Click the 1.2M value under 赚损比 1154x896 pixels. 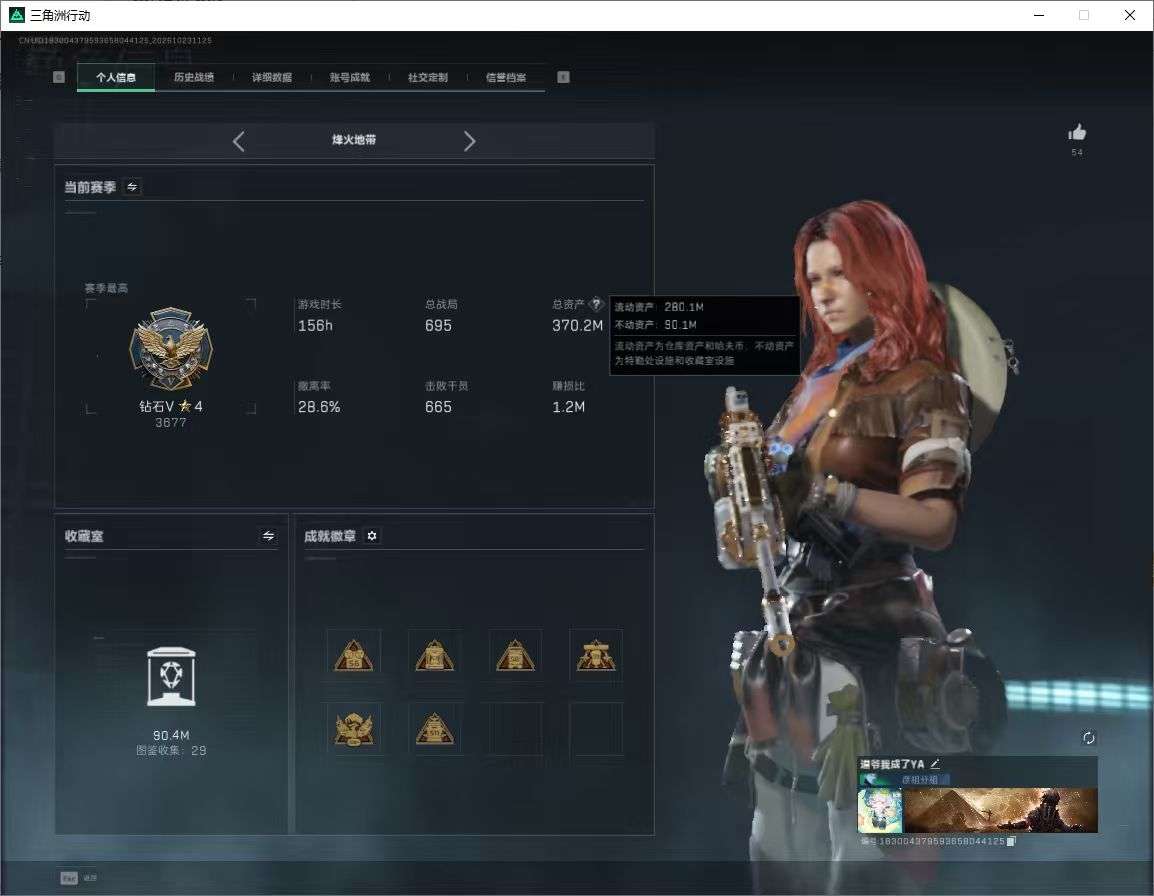(569, 406)
